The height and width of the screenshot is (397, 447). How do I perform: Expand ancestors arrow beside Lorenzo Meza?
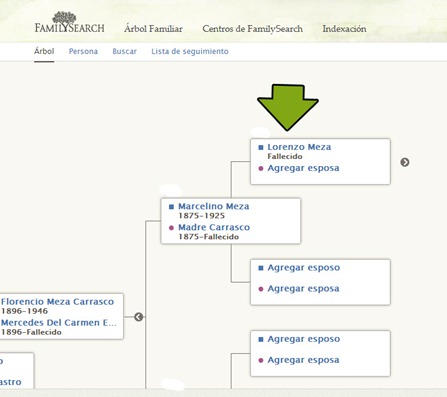(405, 162)
